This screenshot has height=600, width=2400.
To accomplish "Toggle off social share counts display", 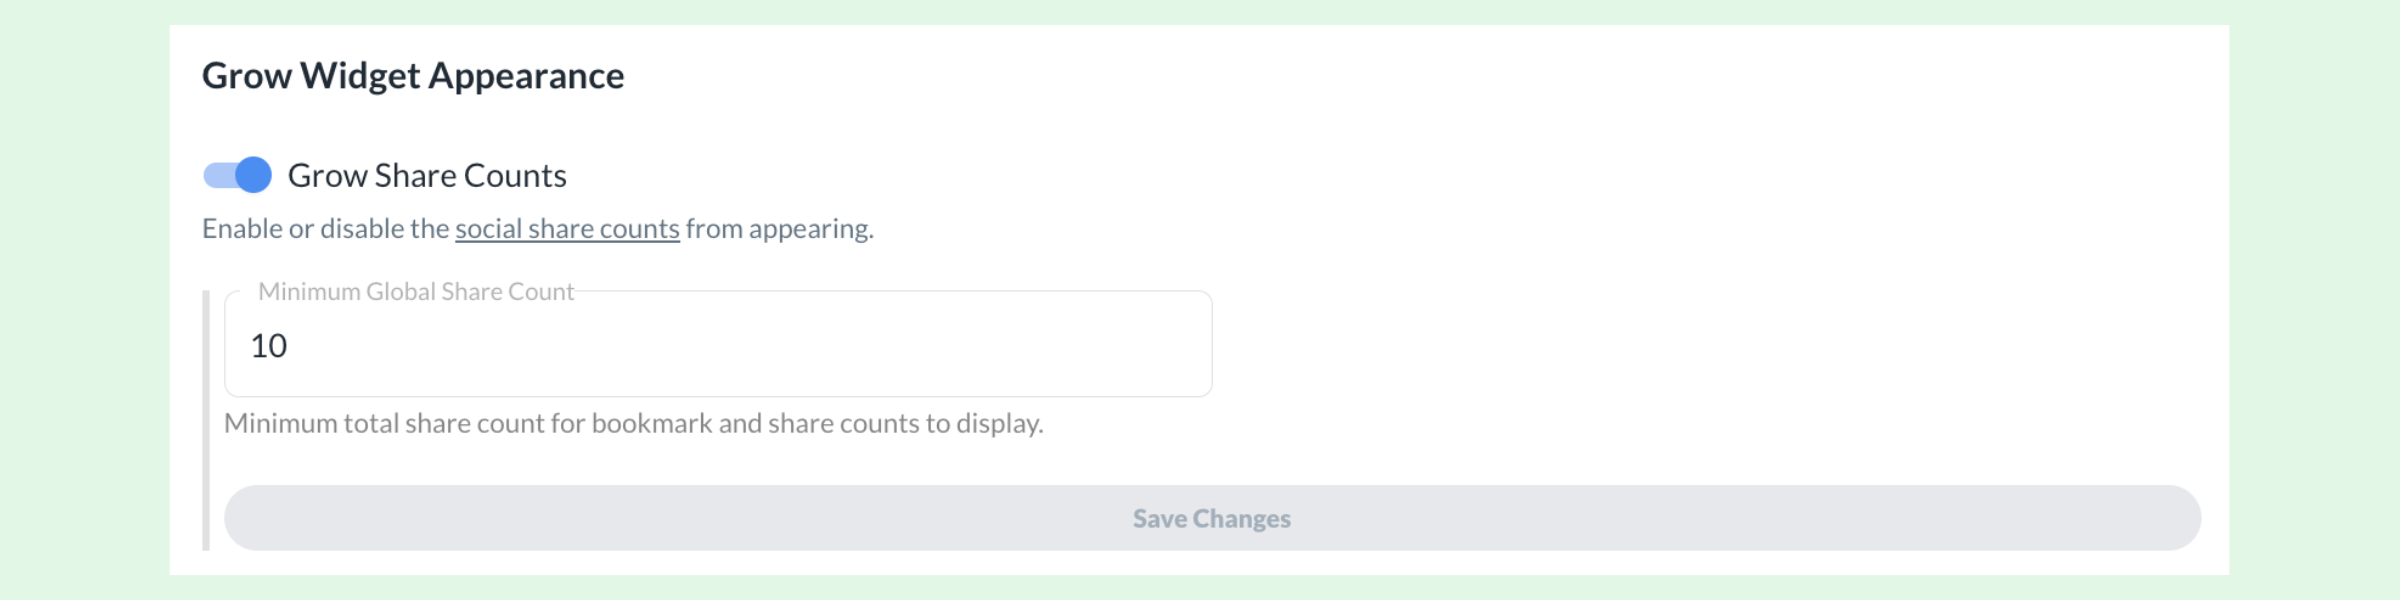I will [240, 174].
